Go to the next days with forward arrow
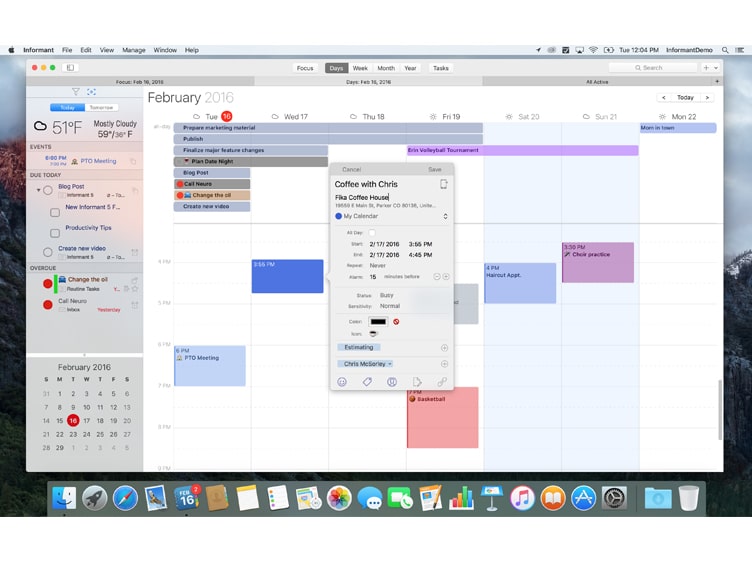The image size is (752, 562). [707, 97]
